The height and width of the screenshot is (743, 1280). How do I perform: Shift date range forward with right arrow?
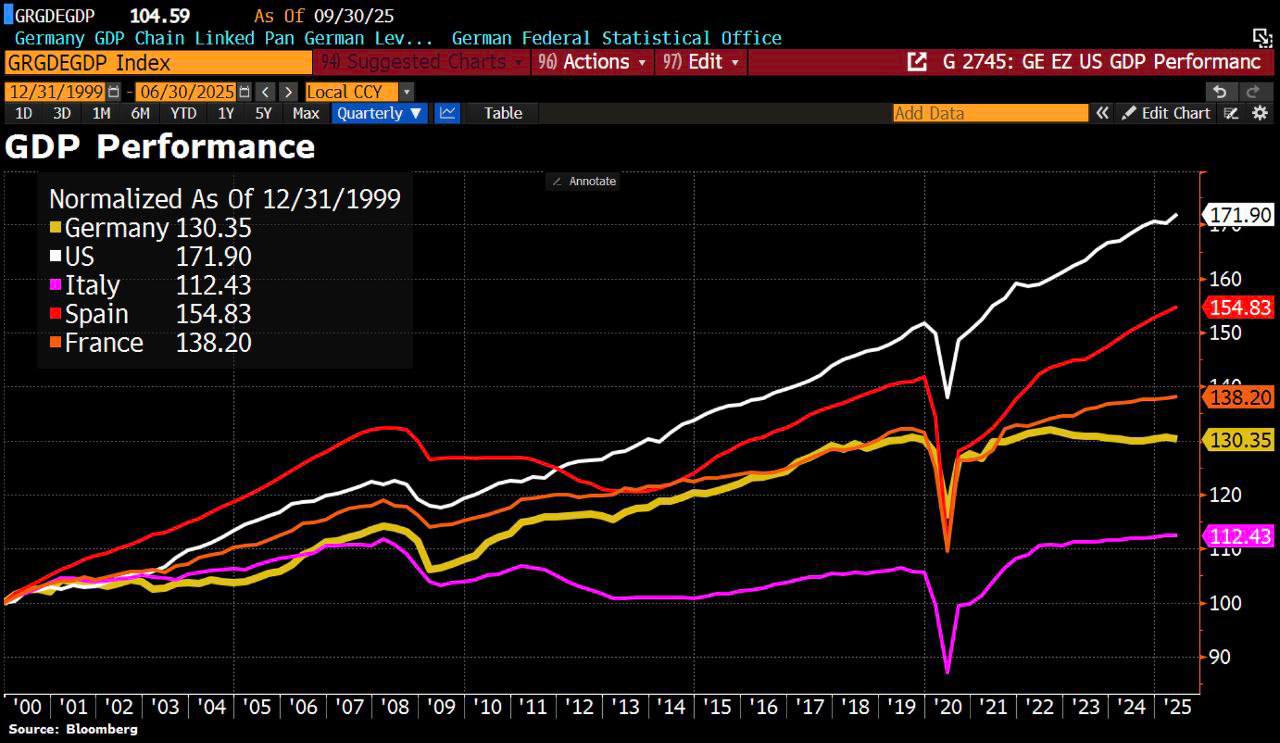point(288,91)
